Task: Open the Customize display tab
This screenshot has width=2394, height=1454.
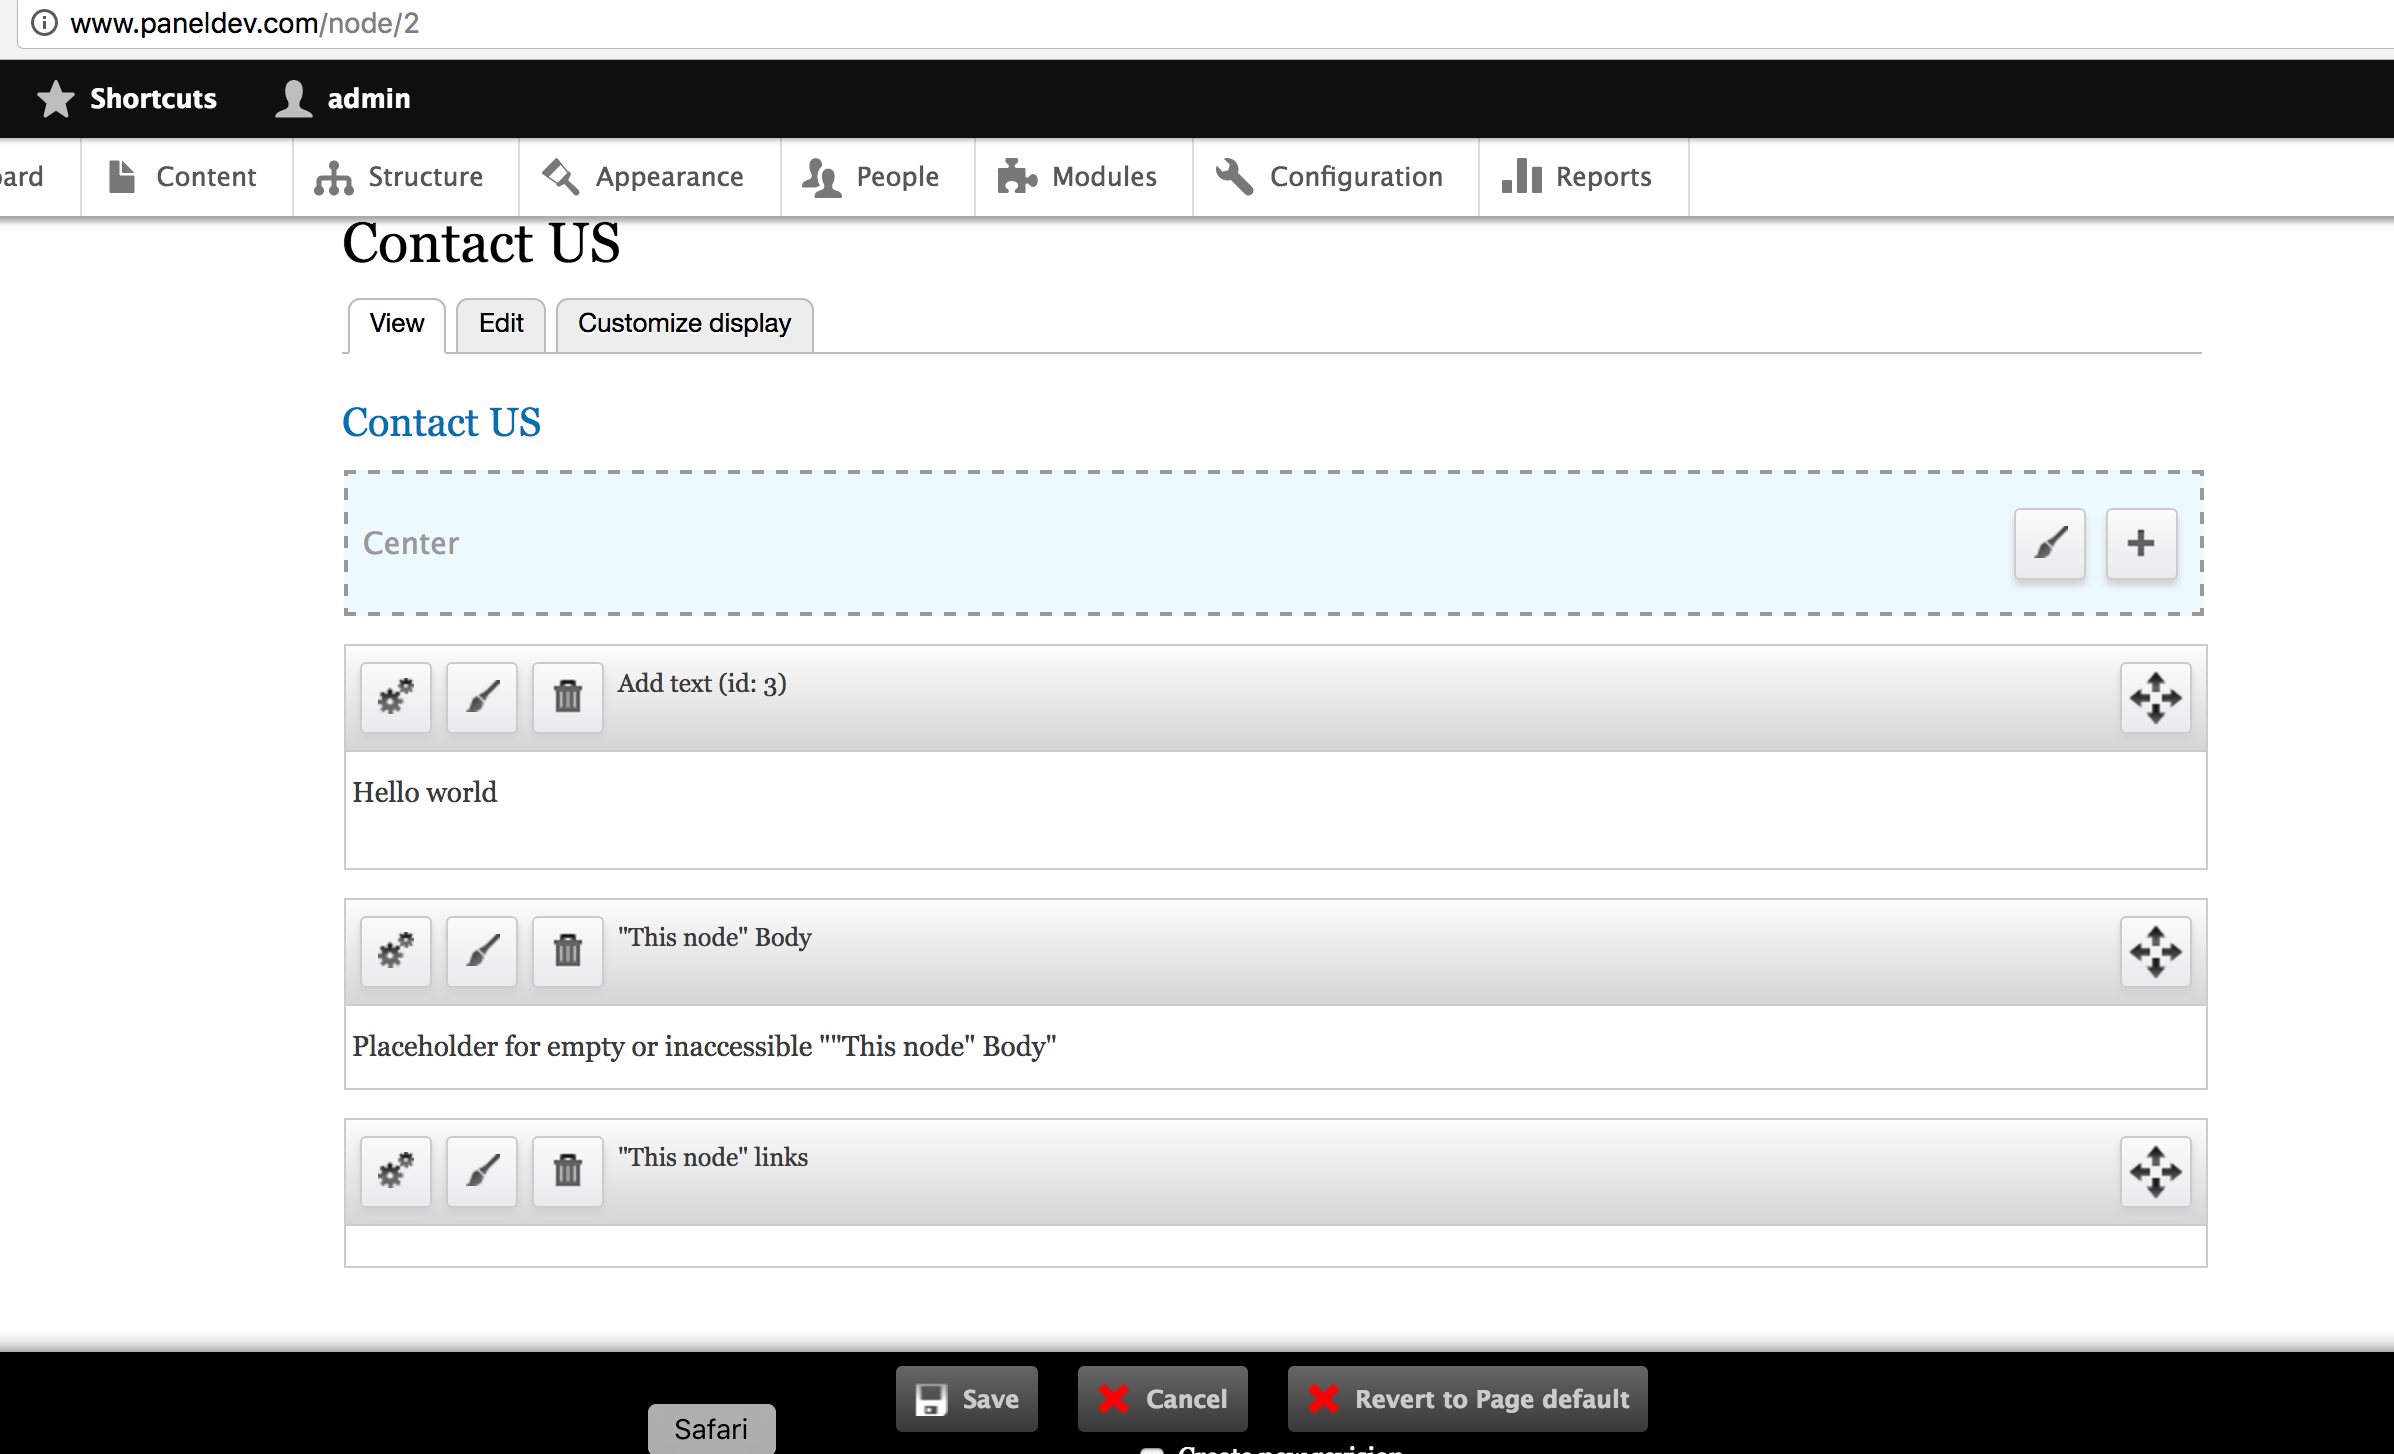Action: click(x=684, y=324)
